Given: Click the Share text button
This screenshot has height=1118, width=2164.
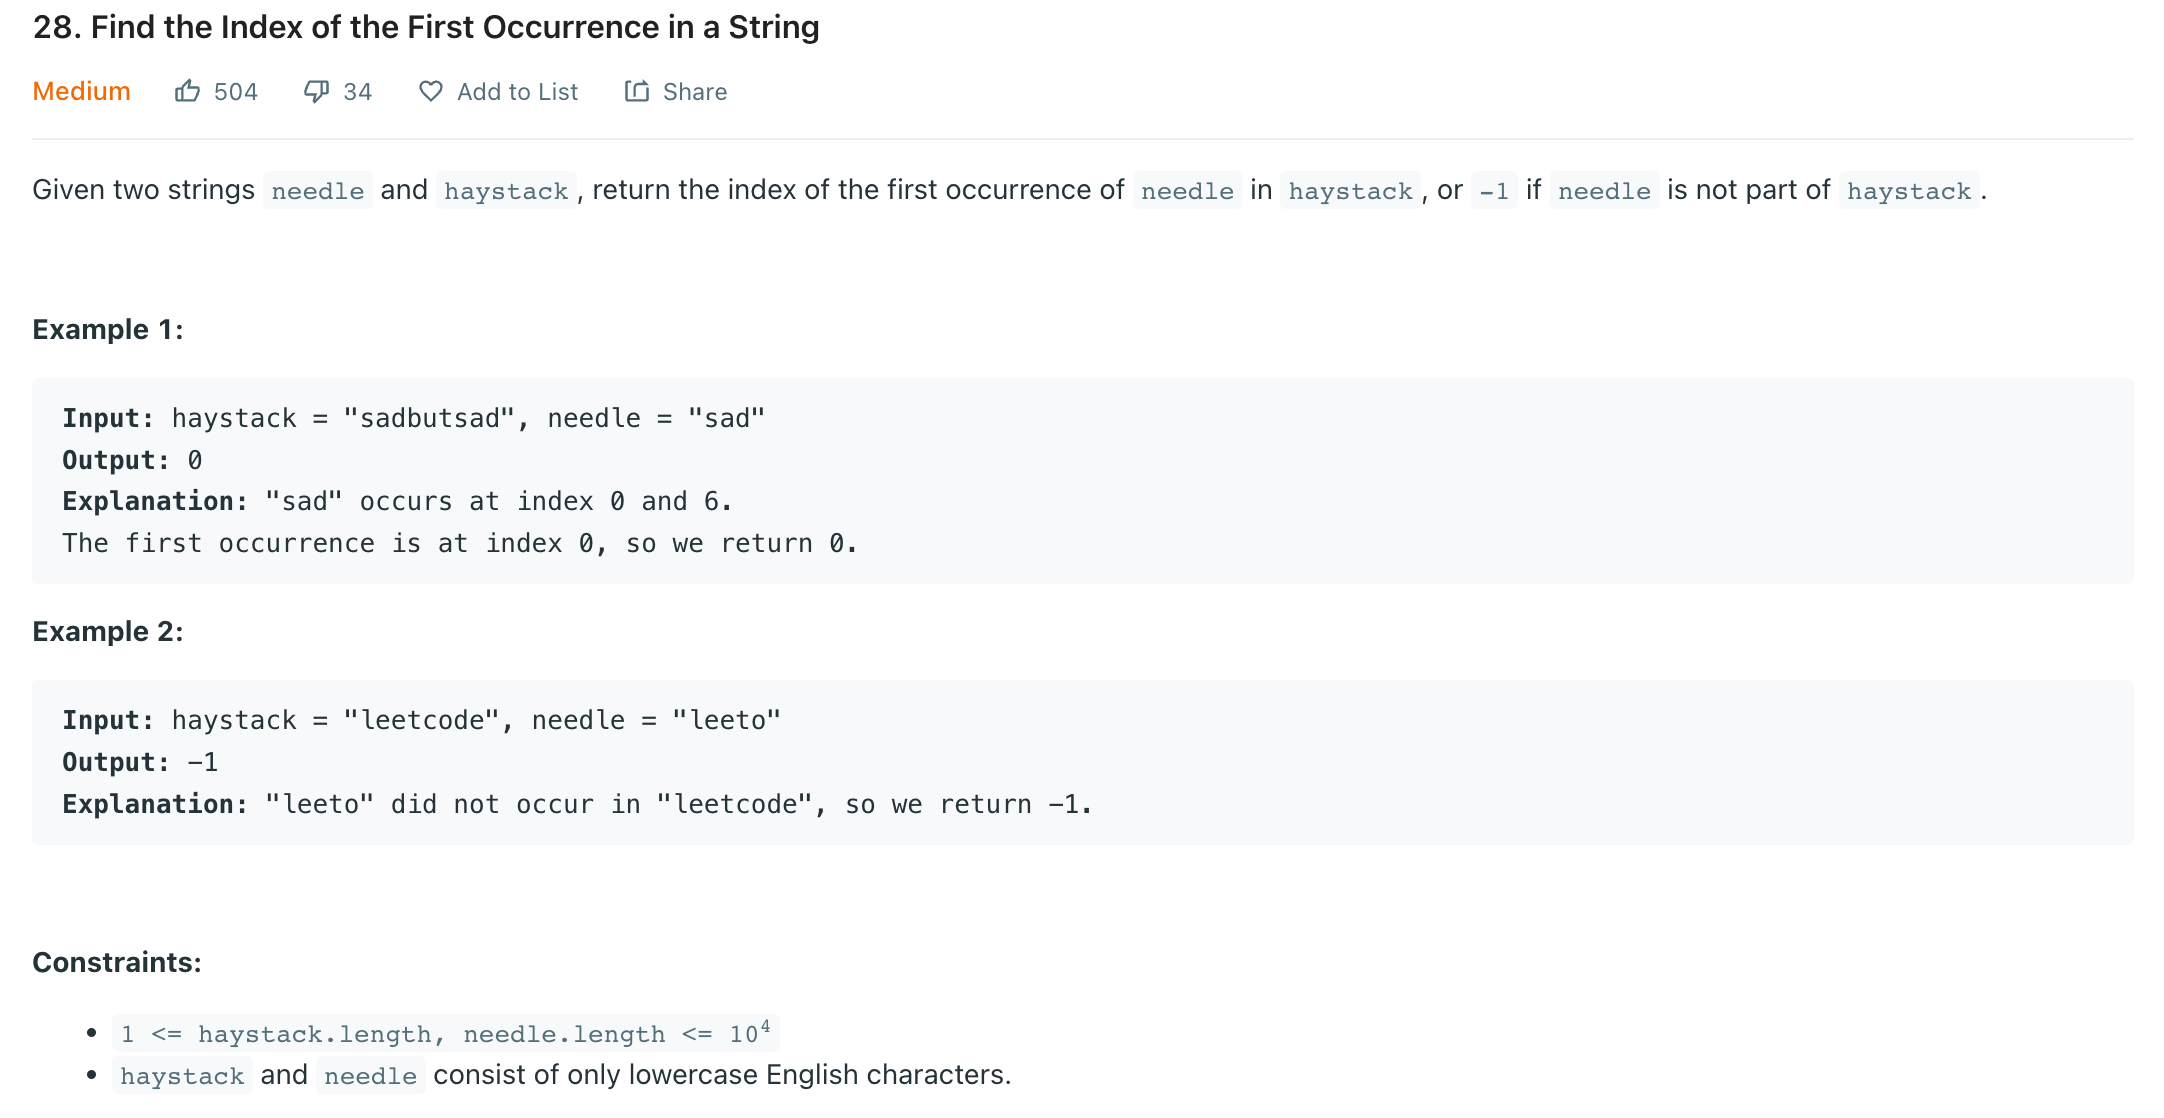Looking at the screenshot, I should 695,92.
